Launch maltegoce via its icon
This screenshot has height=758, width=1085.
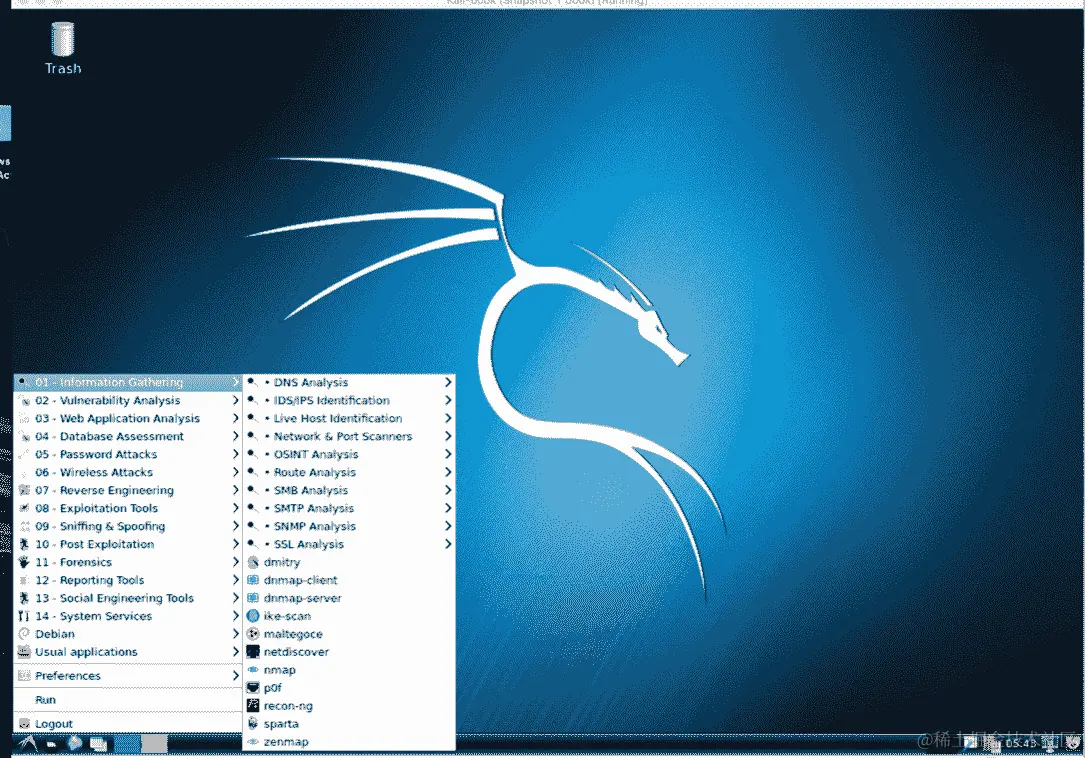253,634
